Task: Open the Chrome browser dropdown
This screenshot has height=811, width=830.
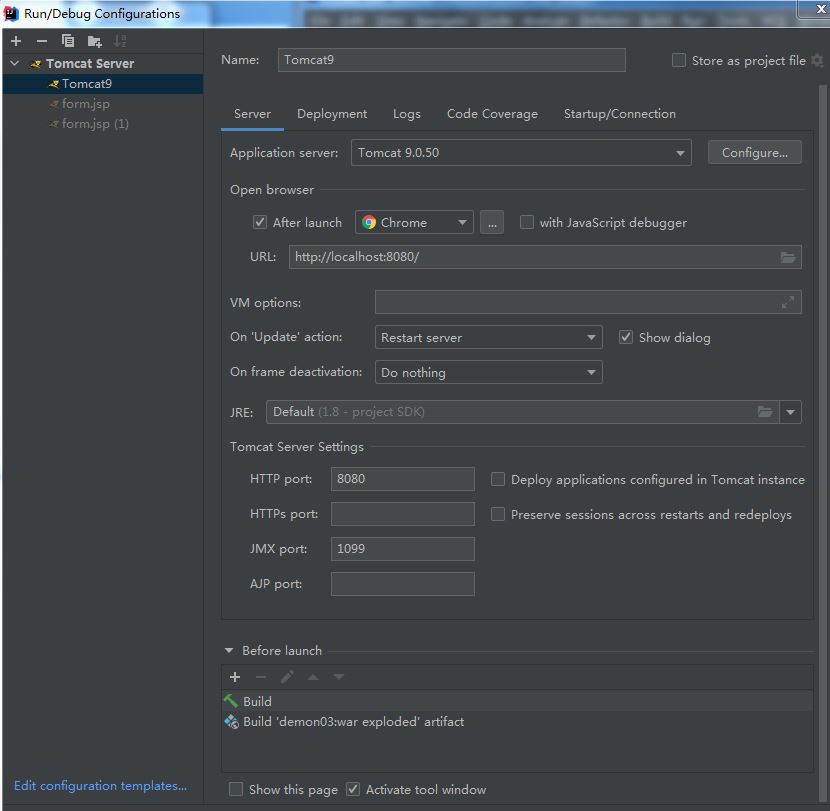Action: [x=414, y=222]
